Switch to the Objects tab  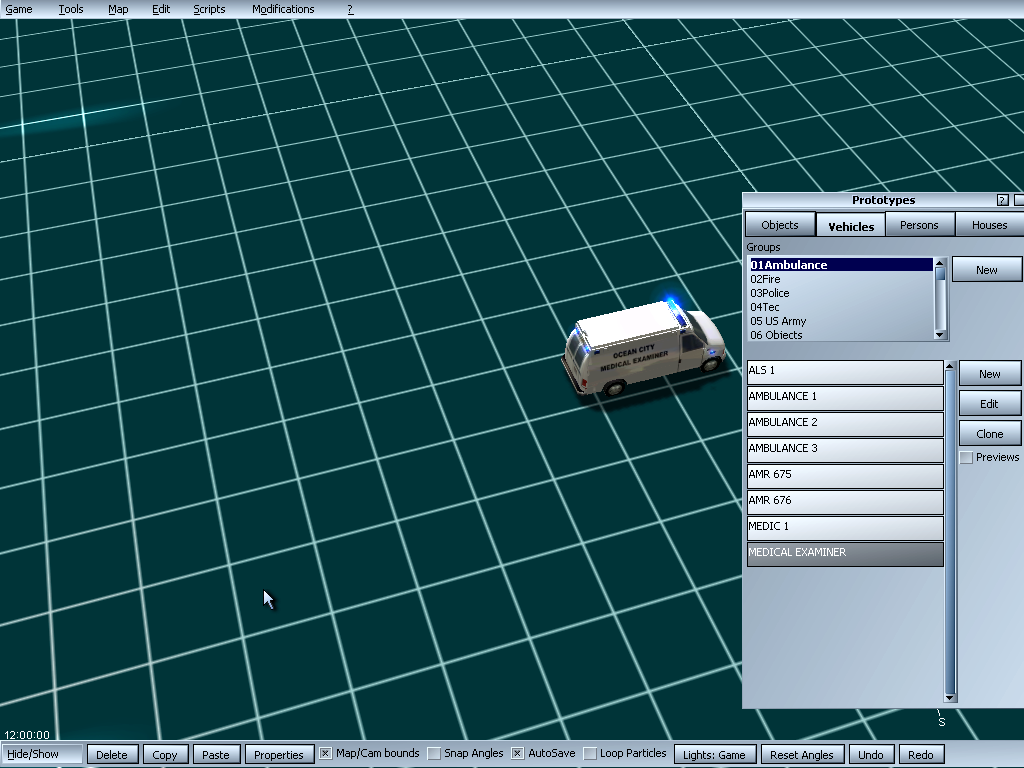coord(780,225)
